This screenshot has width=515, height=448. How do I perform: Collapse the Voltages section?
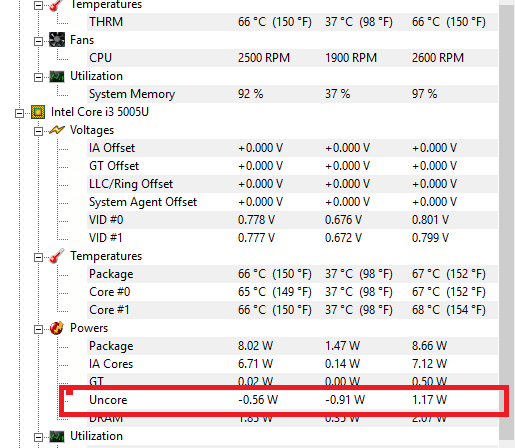[x=38, y=131]
